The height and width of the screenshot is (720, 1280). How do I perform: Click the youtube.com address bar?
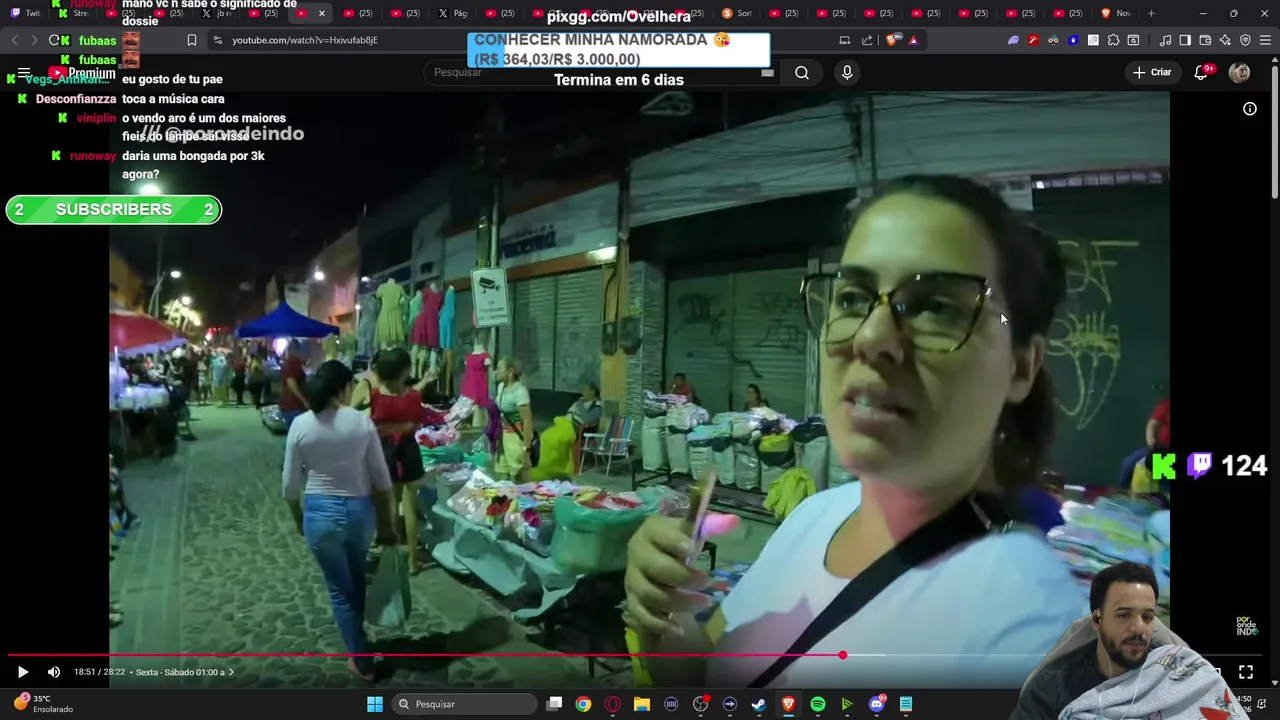tap(520, 40)
